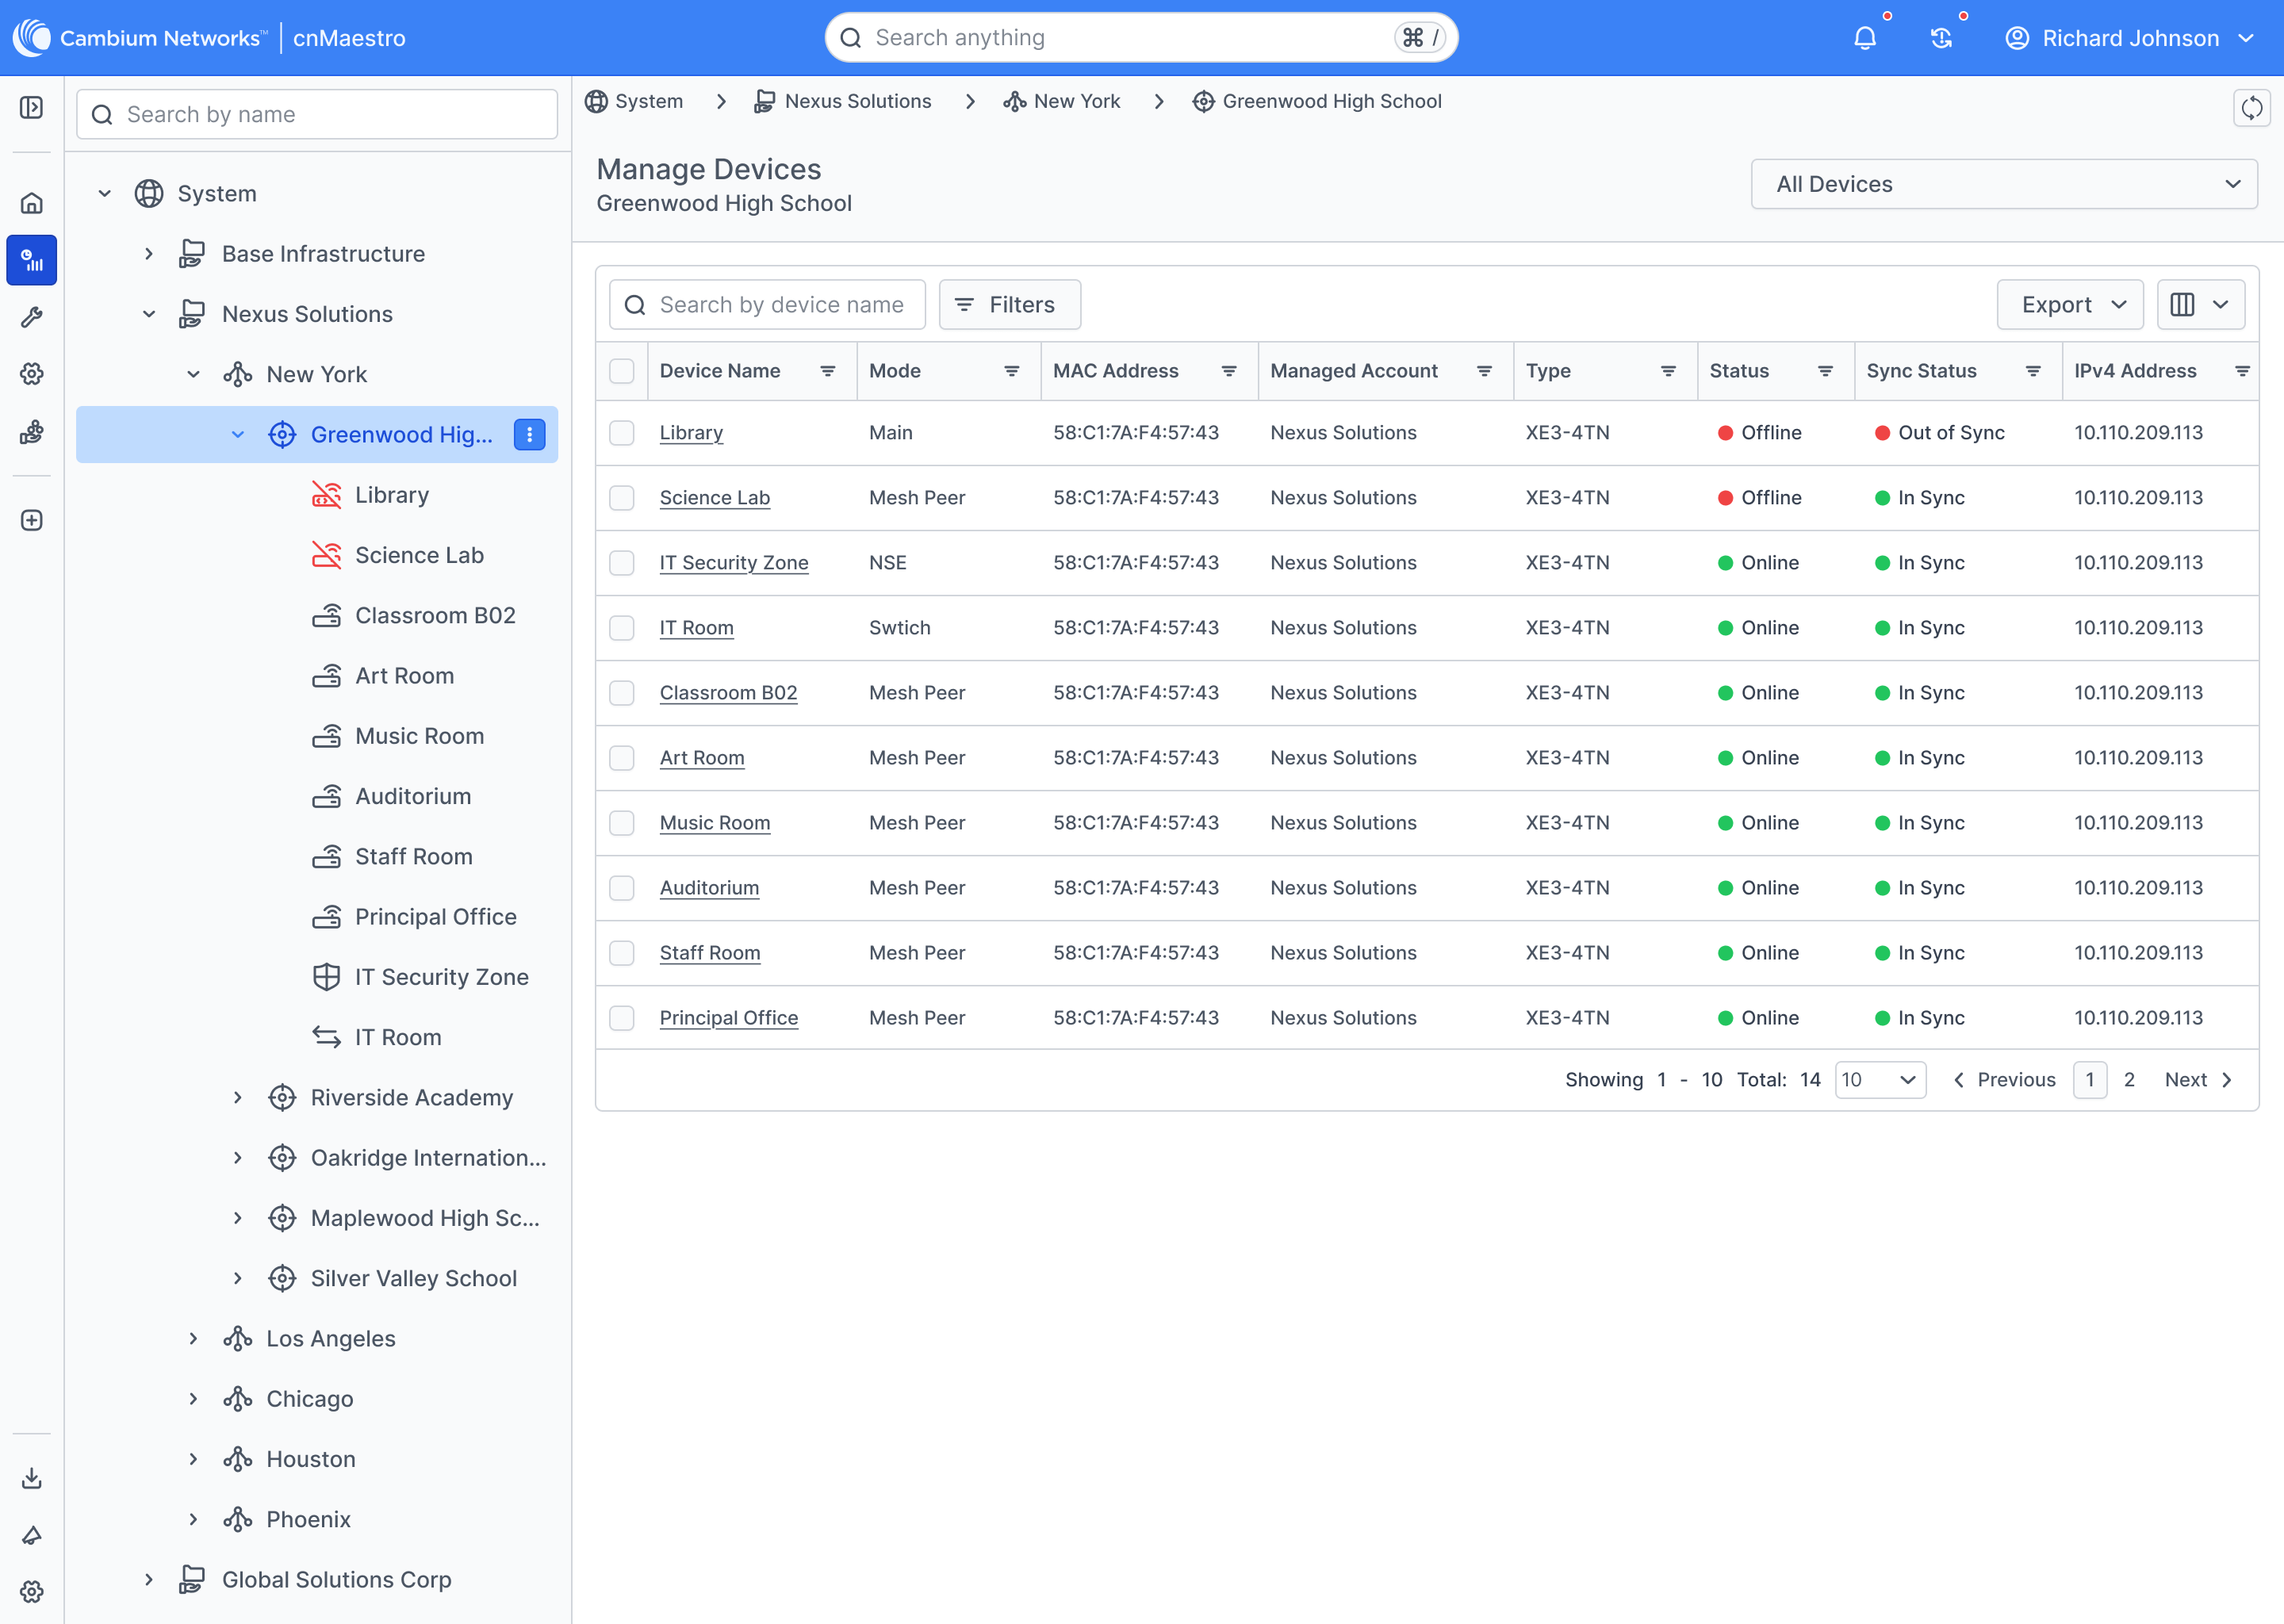
Task: Click Greenwood High School breadcrumb
Action: [x=1317, y=101]
